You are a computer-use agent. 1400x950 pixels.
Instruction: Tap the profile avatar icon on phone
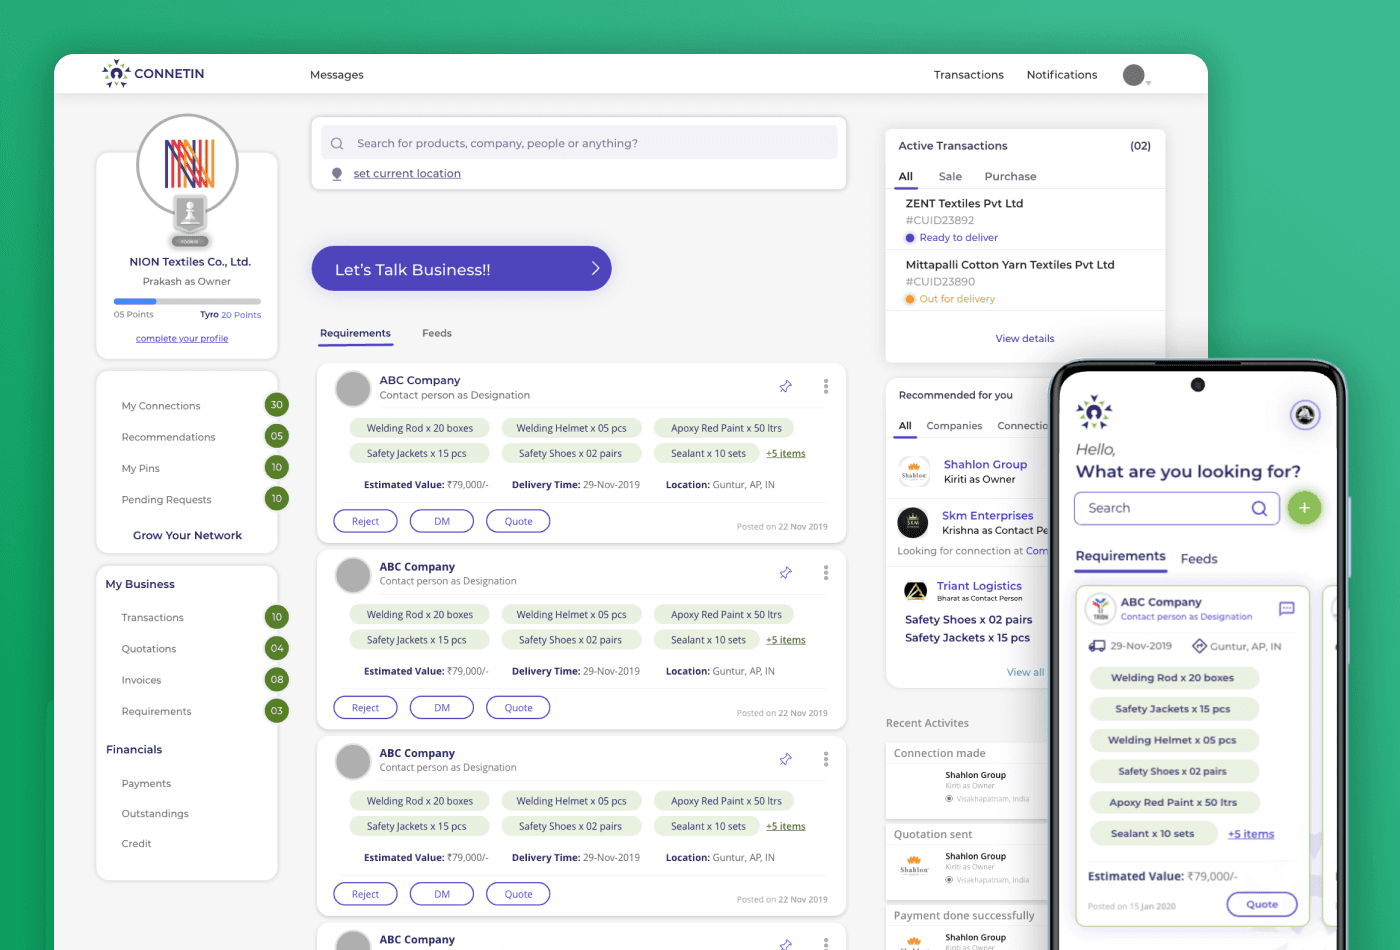(x=1305, y=414)
